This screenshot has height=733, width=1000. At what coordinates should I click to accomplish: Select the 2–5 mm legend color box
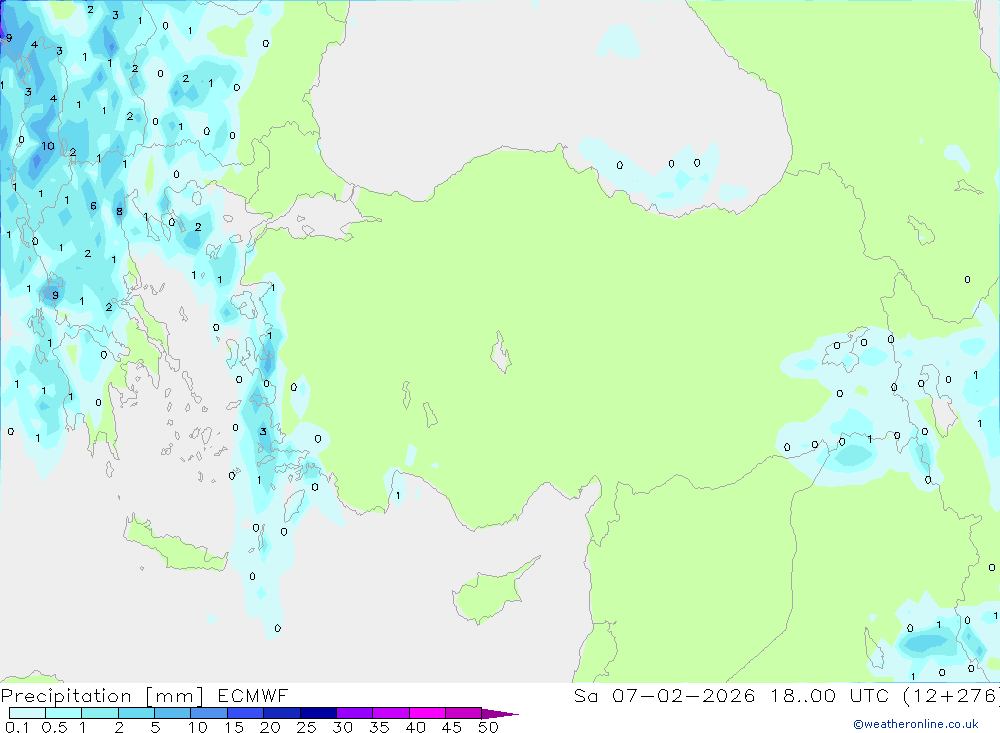pyautogui.click(x=136, y=713)
